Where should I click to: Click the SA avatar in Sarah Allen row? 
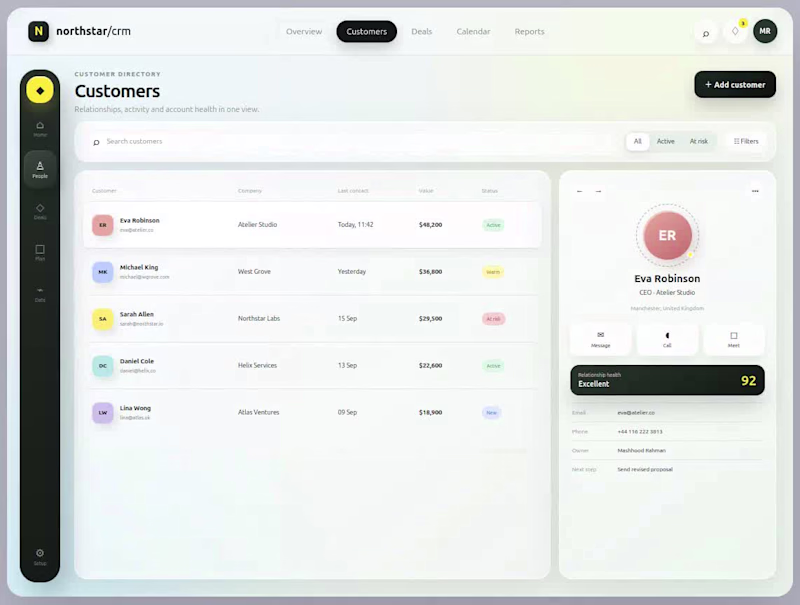coord(103,319)
